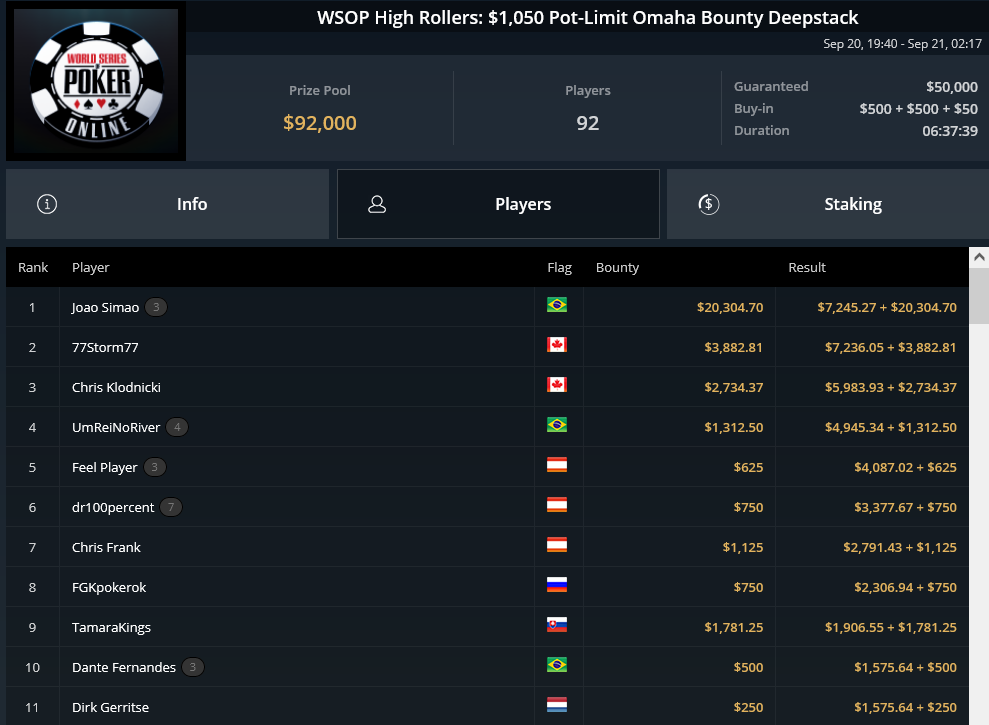The image size is (989, 725).
Task: Click Chris Frank's Austria flag
Action: 557,545
